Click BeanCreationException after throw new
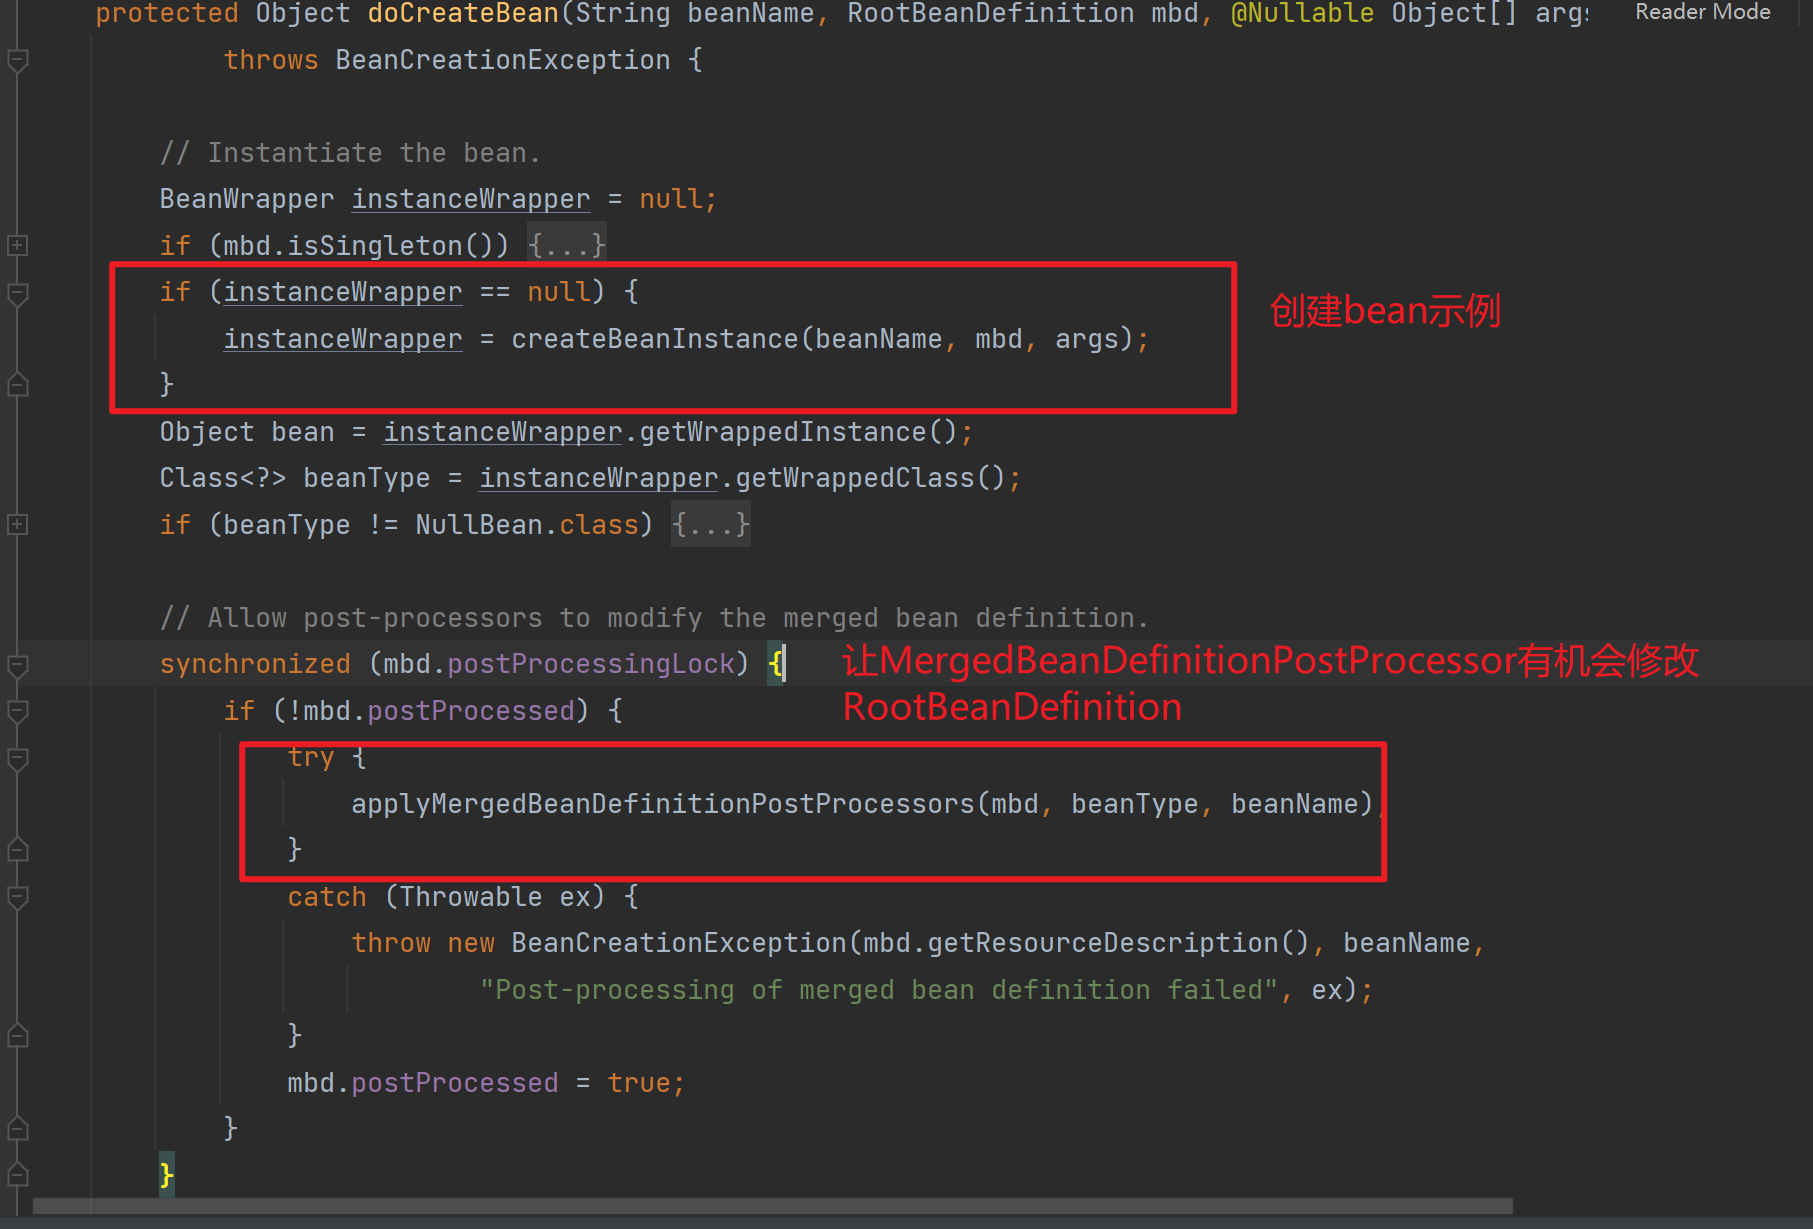The image size is (1813, 1229). coord(679,943)
